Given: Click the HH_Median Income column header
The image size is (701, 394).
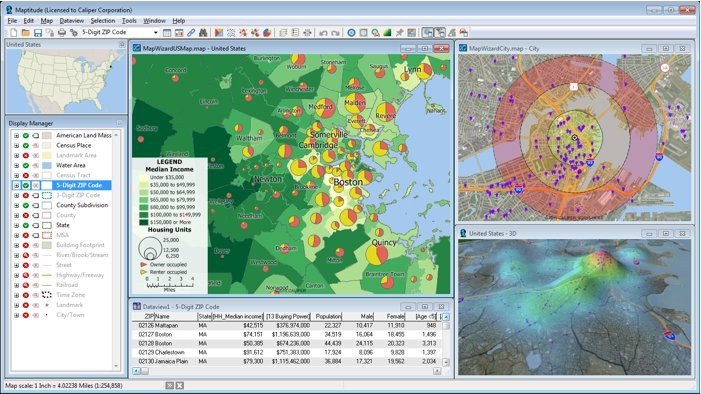Looking at the screenshot, I should tap(237, 316).
